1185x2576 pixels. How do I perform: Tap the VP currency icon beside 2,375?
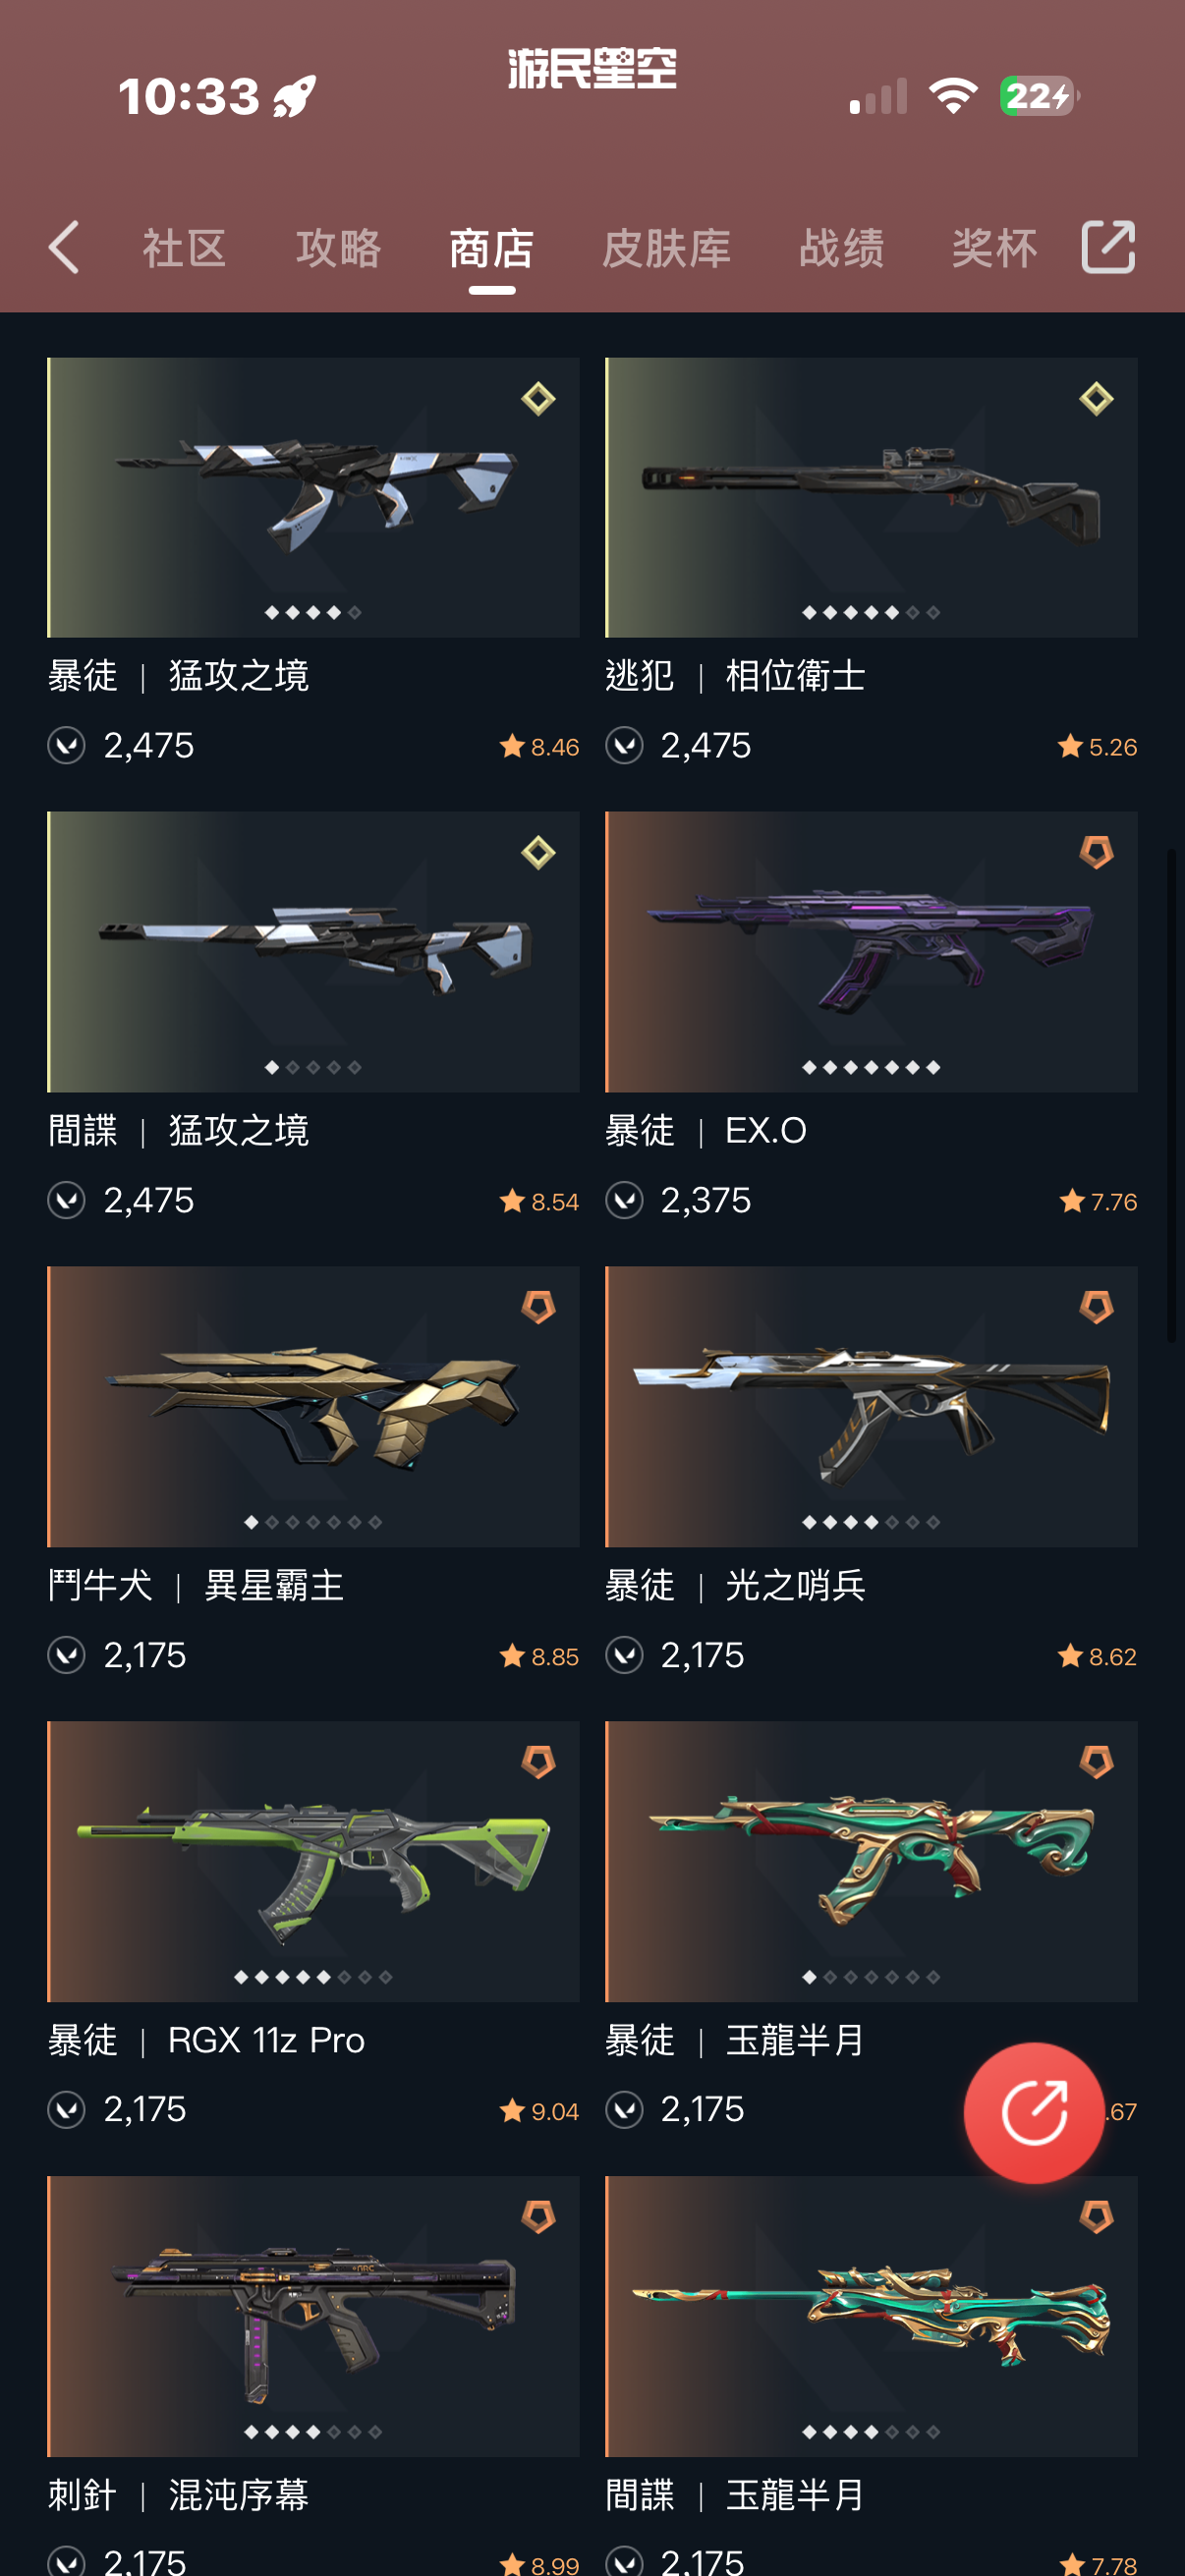pos(624,1200)
